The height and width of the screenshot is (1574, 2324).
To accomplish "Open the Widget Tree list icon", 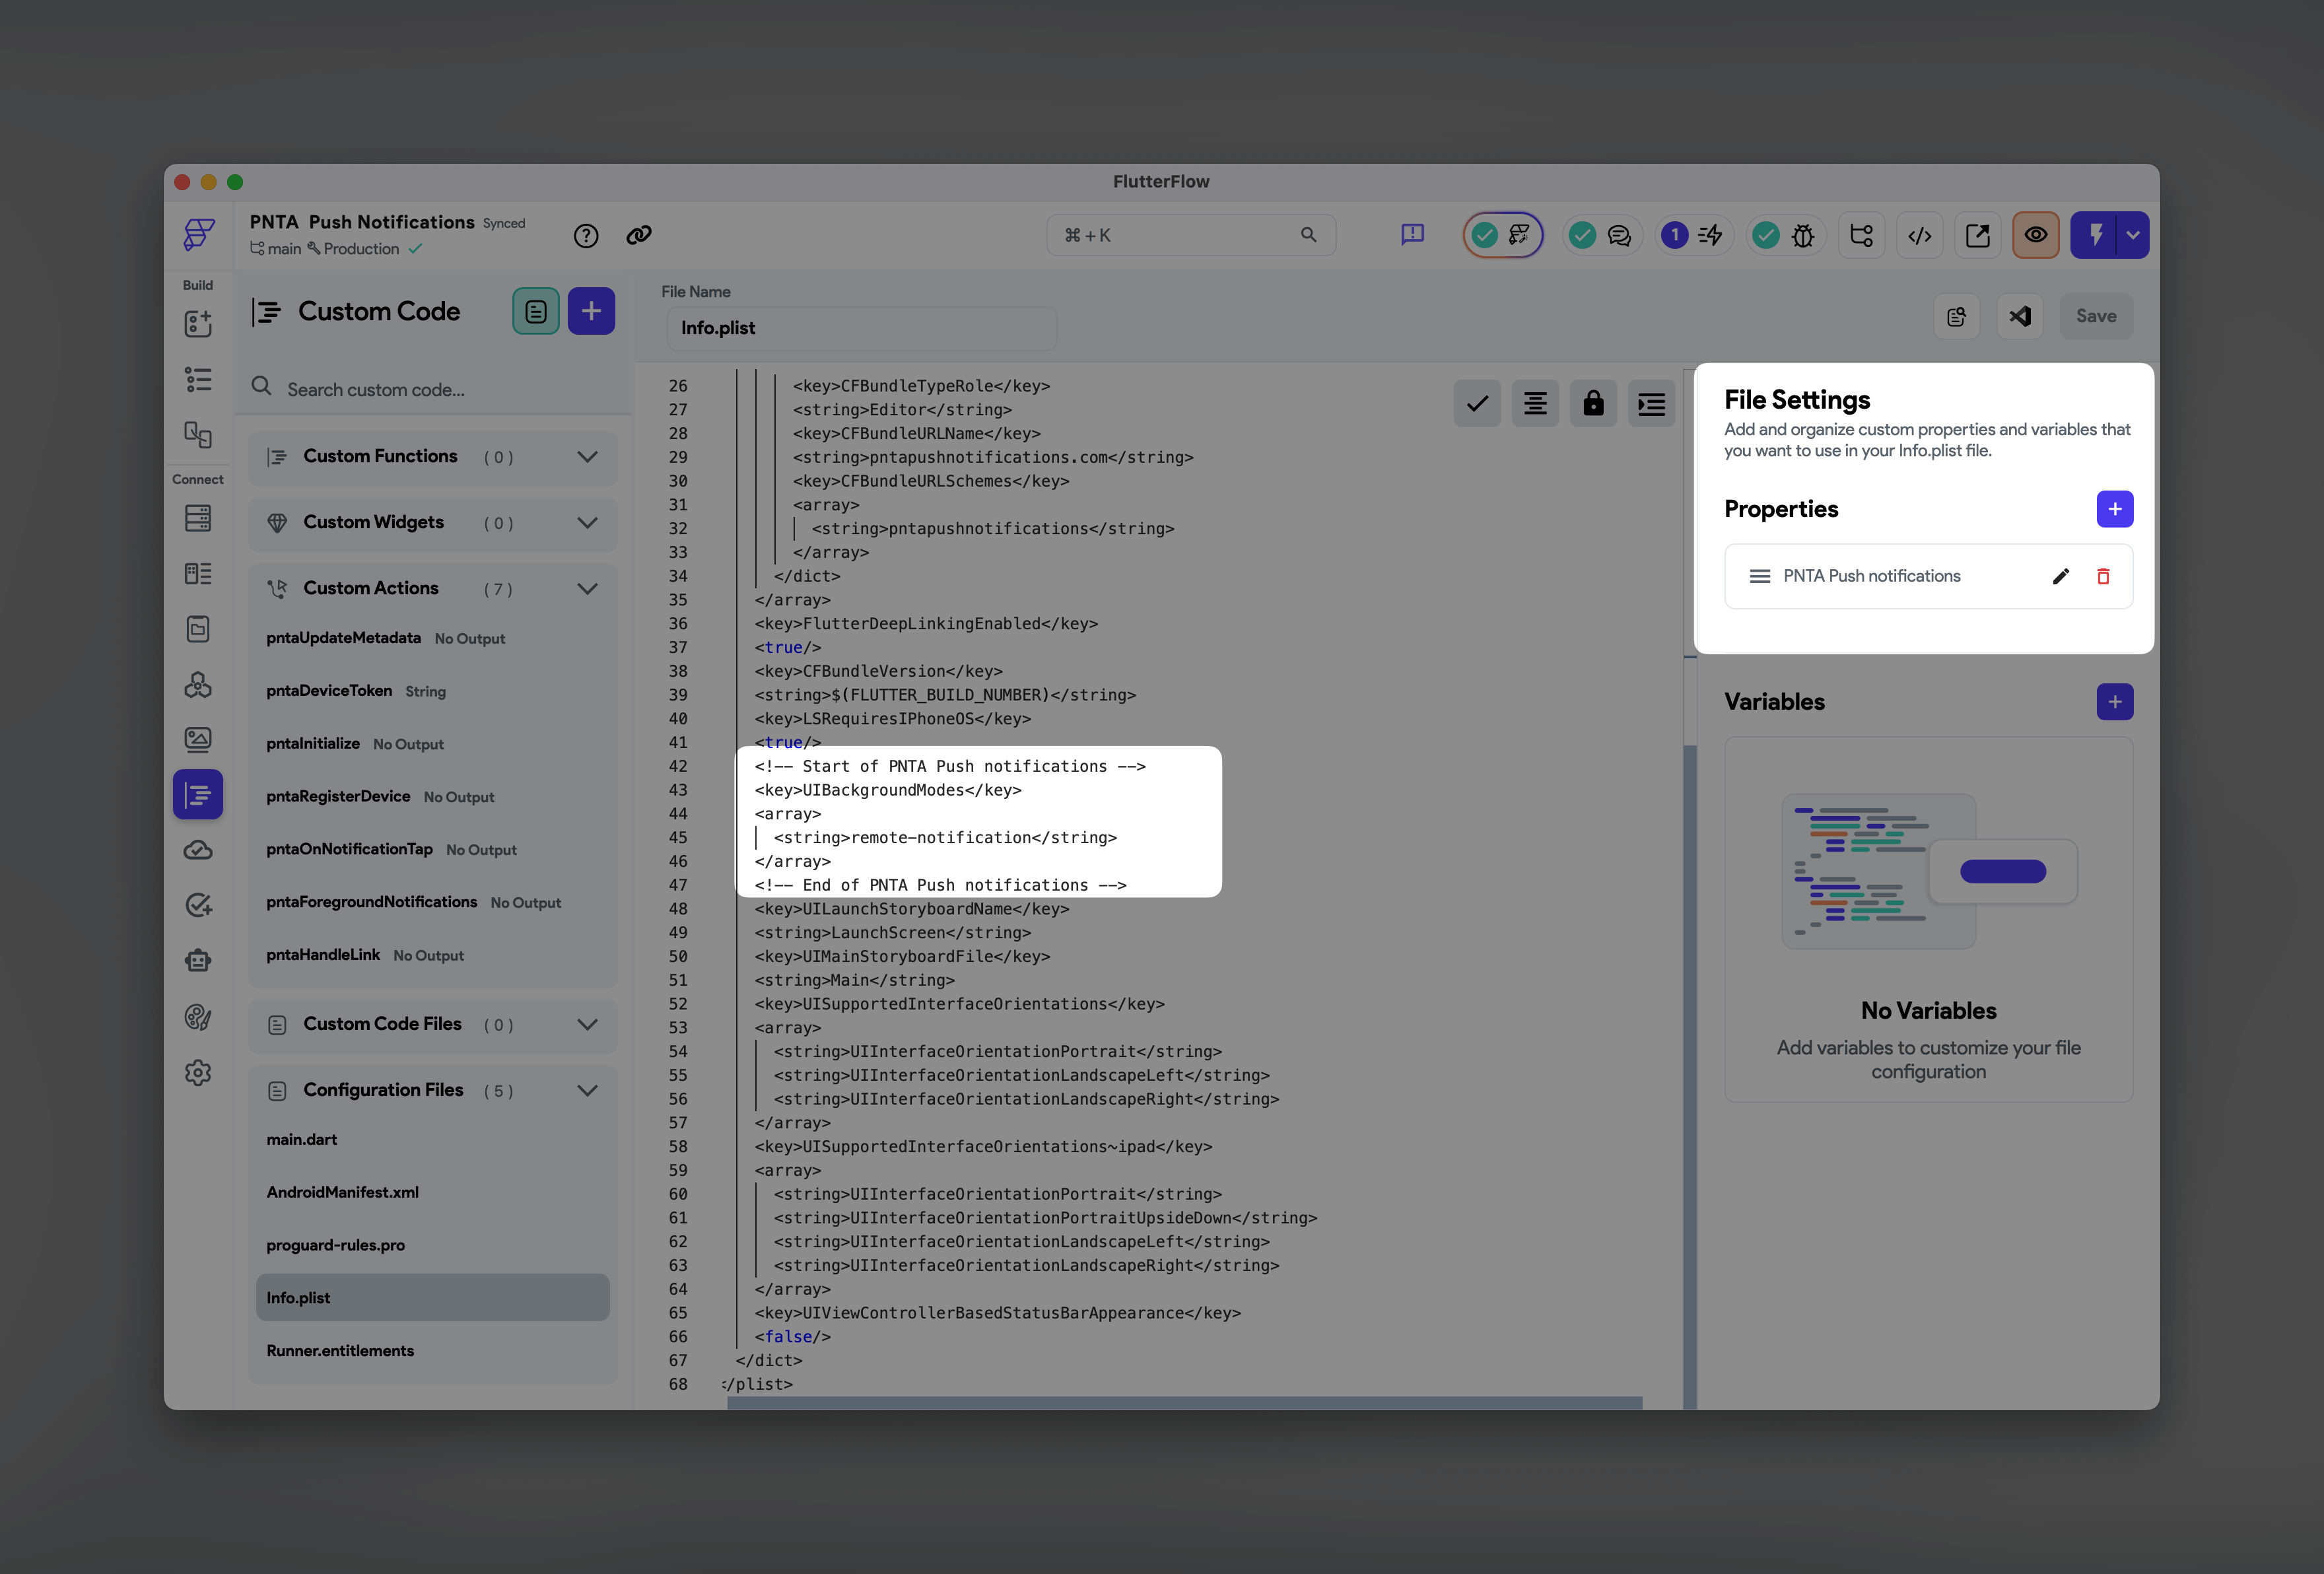I will click(x=198, y=379).
